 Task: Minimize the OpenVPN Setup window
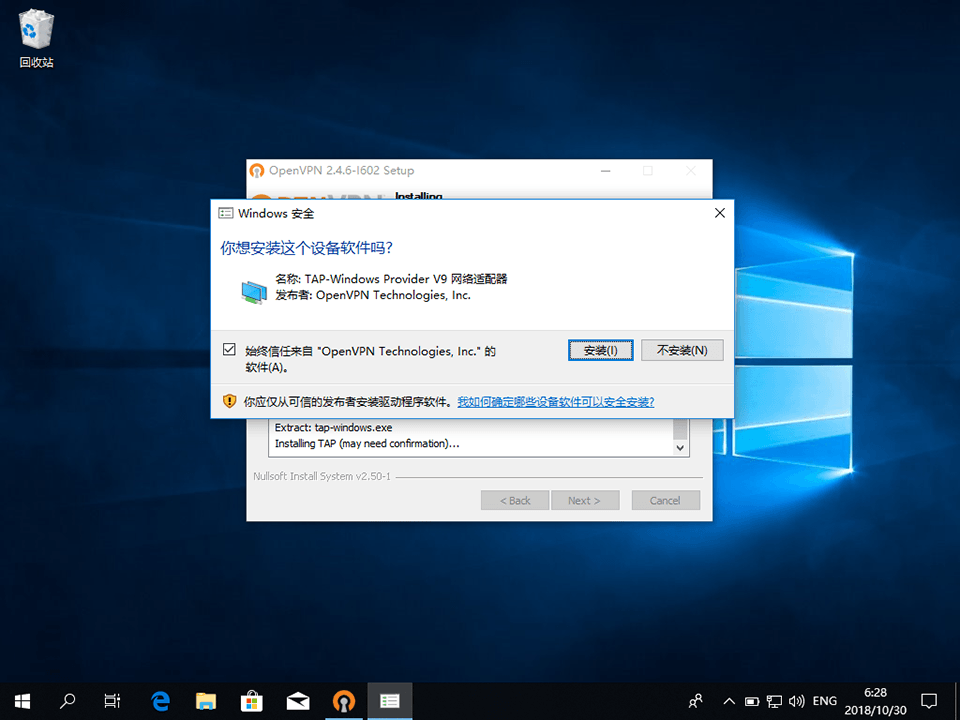(606, 171)
